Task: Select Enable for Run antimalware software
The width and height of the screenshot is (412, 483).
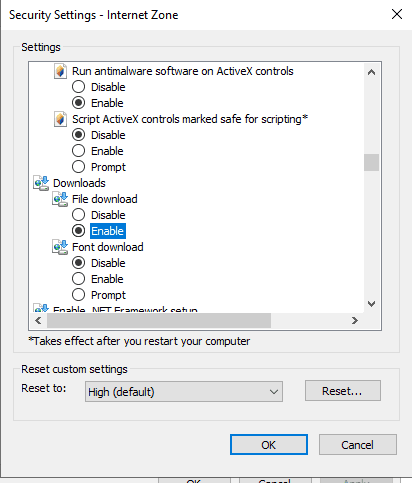Action: [78, 103]
